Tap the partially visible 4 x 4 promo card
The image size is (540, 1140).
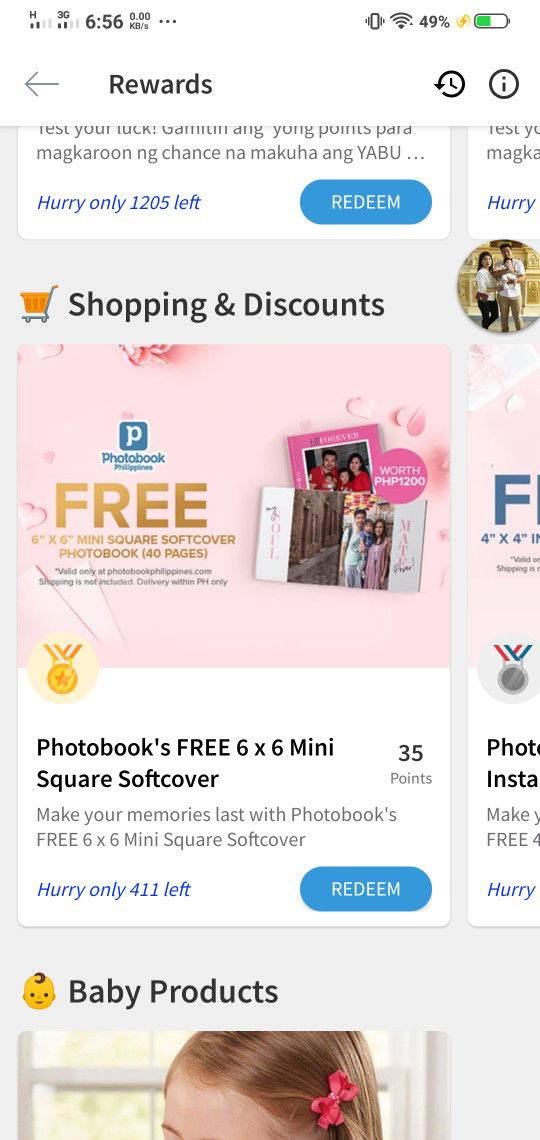(x=504, y=635)
